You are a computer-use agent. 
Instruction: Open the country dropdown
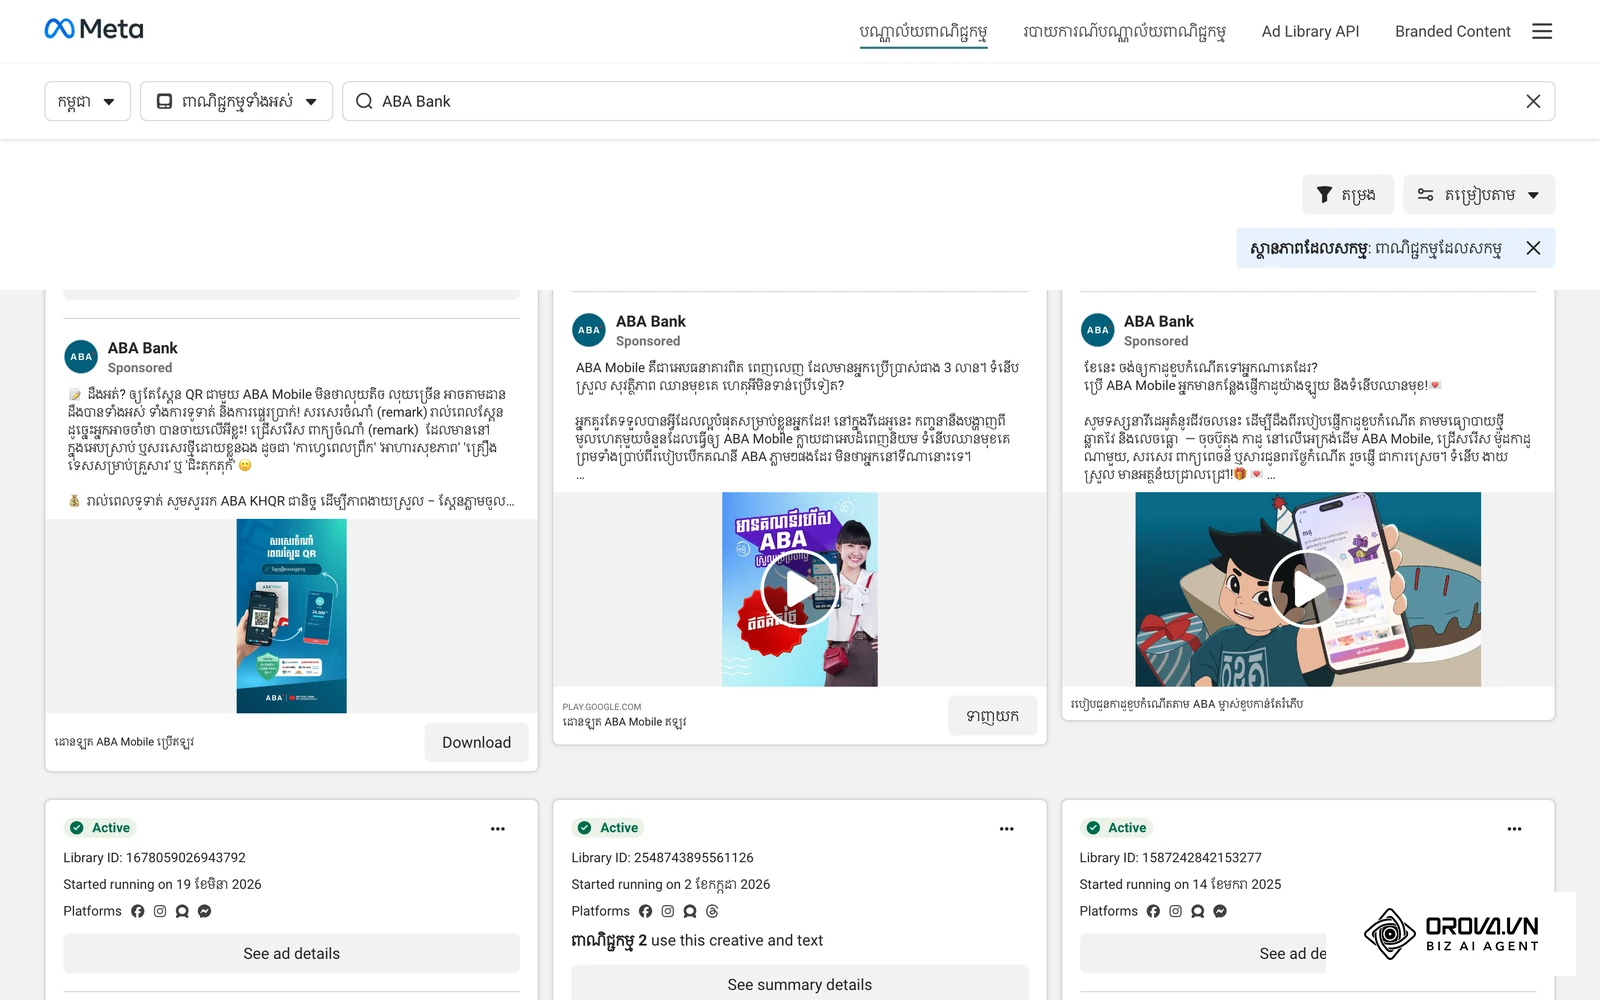[x=87, y=101]
